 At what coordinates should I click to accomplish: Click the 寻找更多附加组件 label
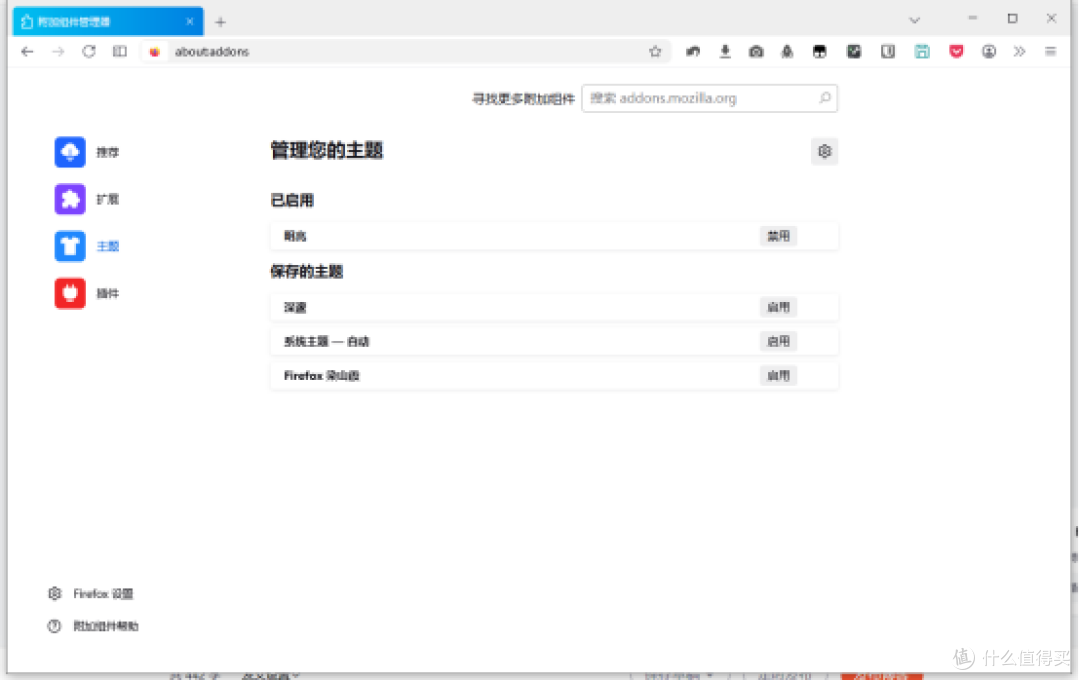(x=523, y=99)
